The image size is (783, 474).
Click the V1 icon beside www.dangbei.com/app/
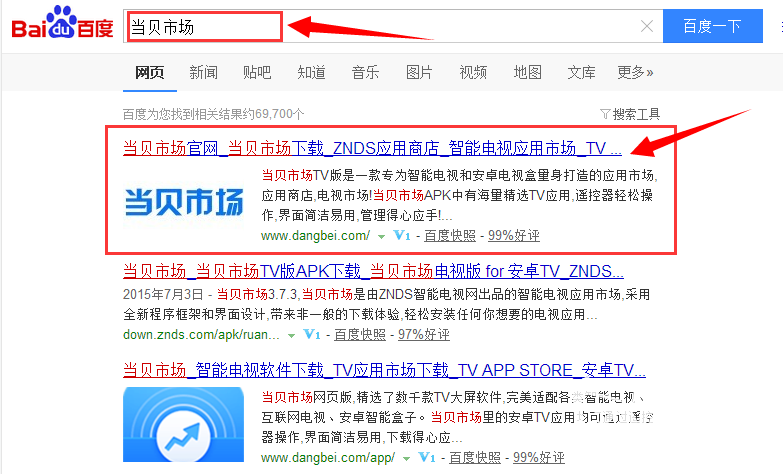pos(427,458)
